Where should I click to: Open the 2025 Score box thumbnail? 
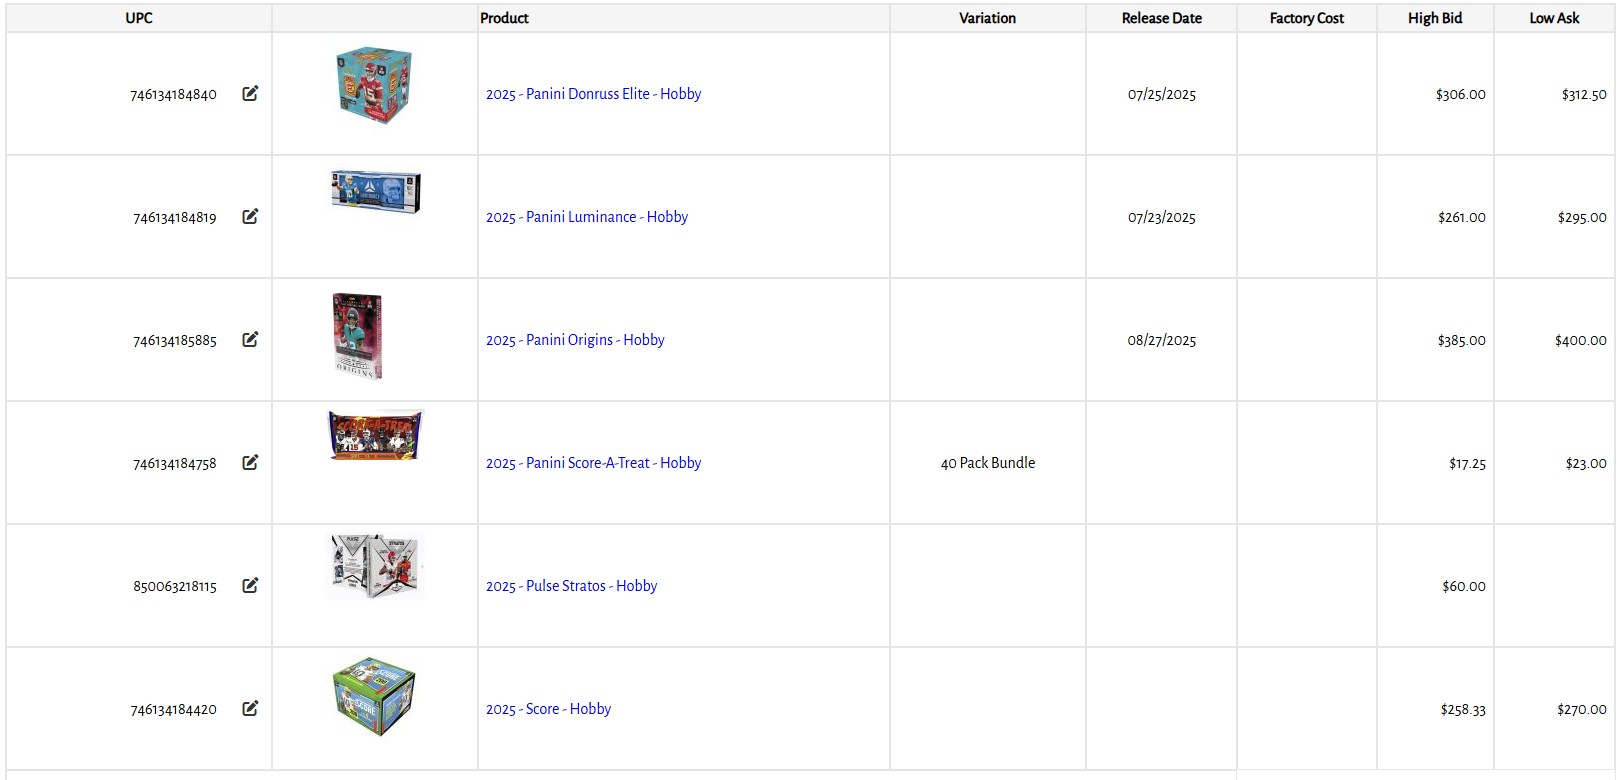coord(374,697)
